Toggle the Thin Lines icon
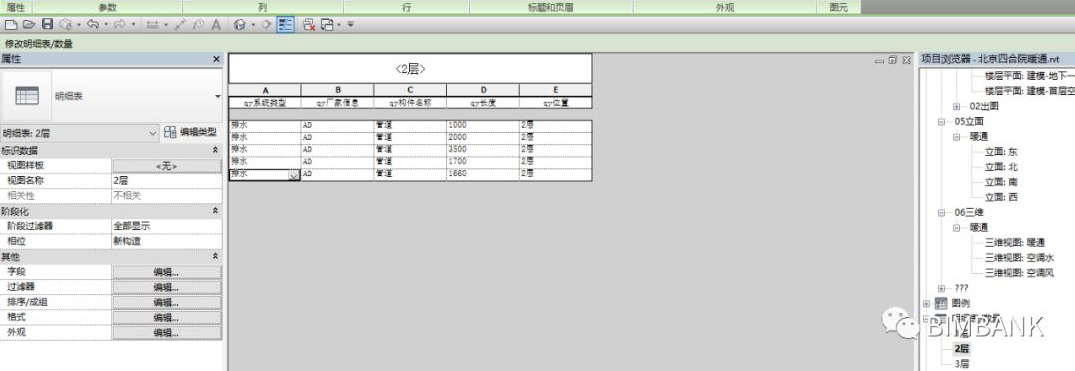Image resolution: width=1075 pixels, height=371 pixels. tap(286, 25)
